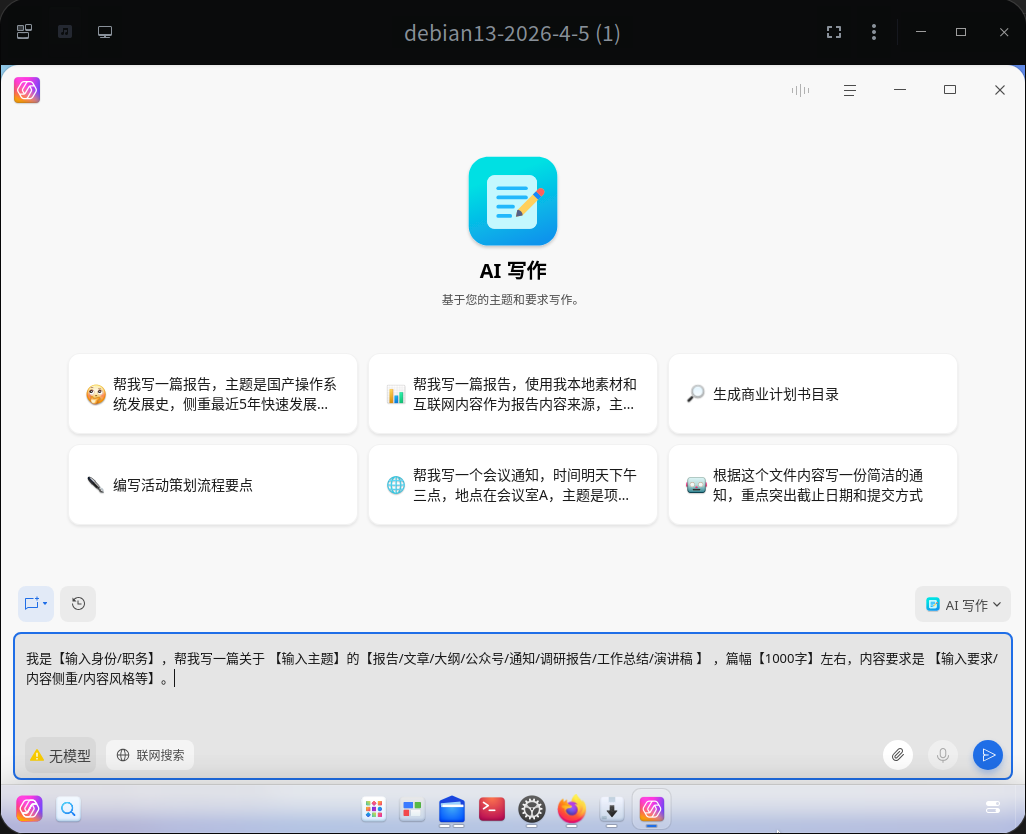Select the 编写活动策划流程要点 suggestion card

(x=212, y=485)
